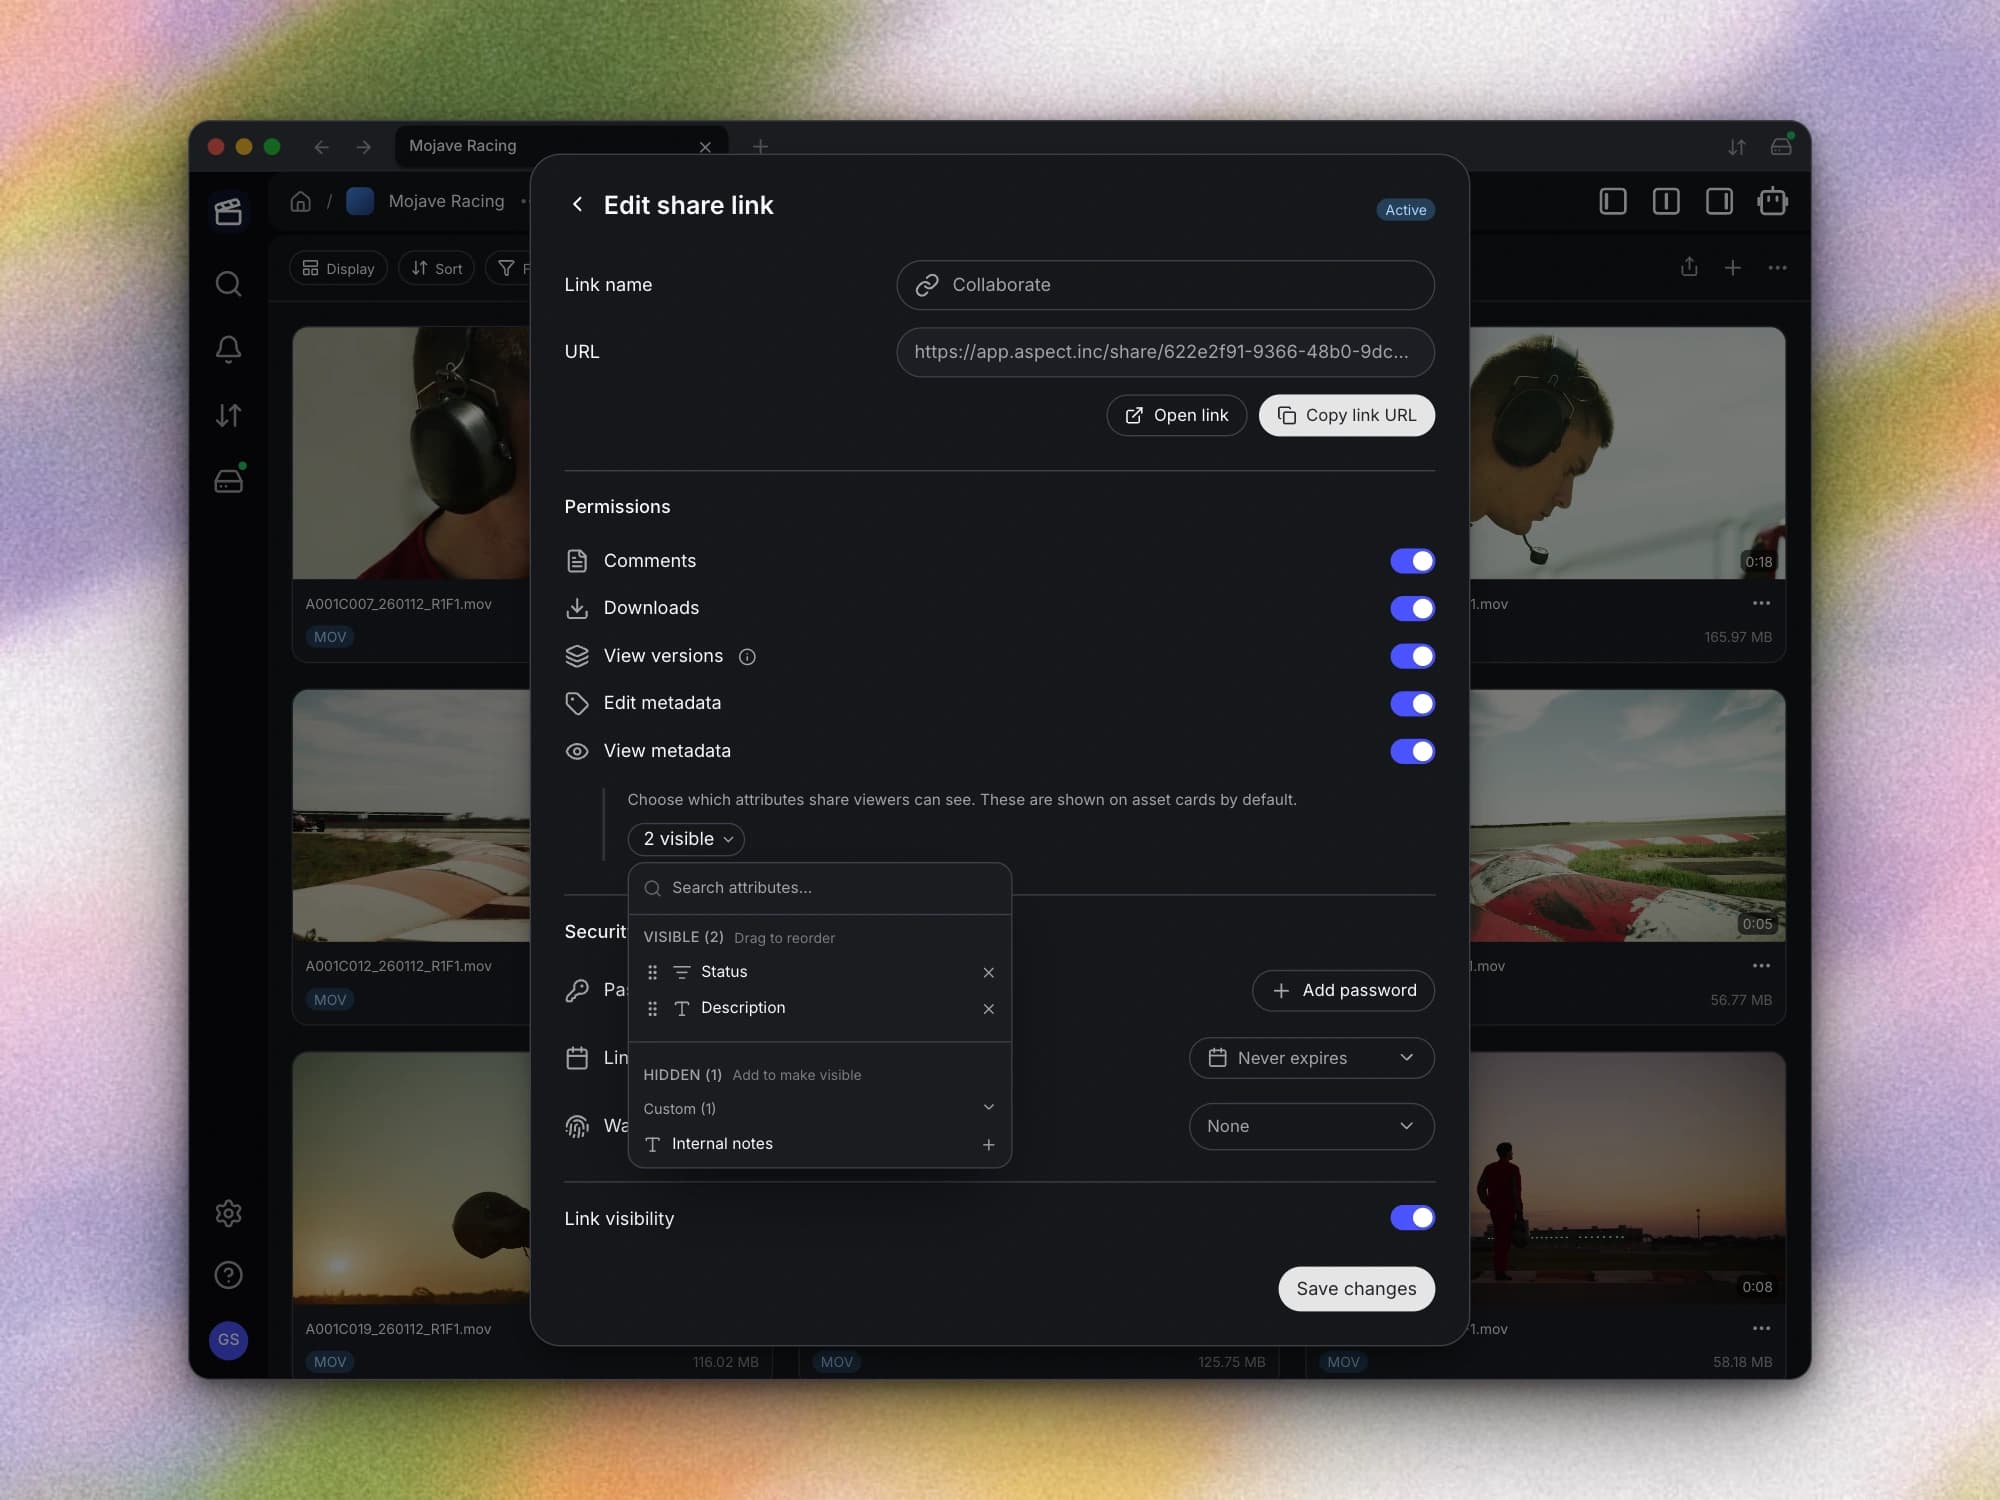Click Save changes button

pos(1356,1289)
